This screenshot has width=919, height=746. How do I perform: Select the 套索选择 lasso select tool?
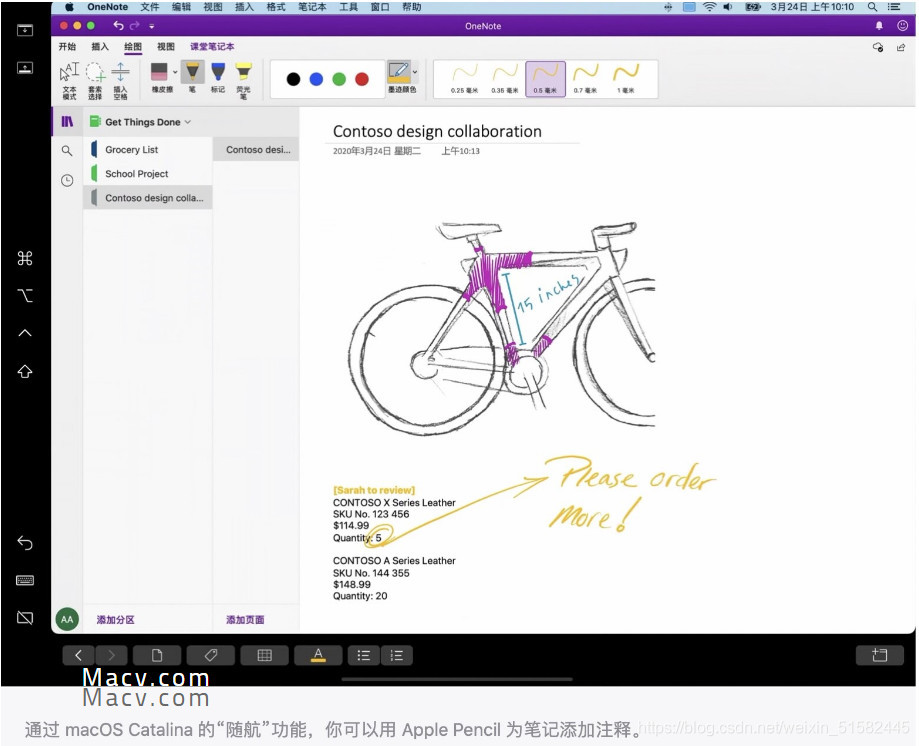pyautogui.click(x=95, y=80)
